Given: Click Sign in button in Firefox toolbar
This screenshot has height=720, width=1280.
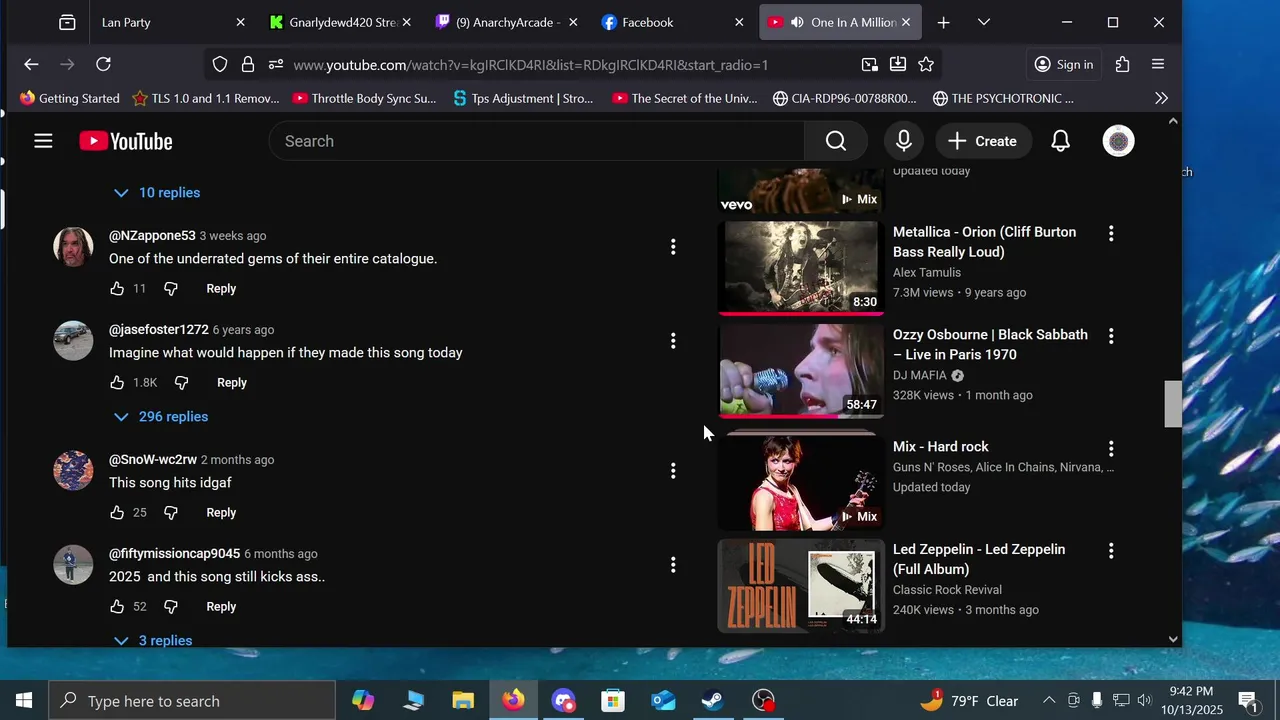Looking at the screenshot, I should [x=1064, y=64].
